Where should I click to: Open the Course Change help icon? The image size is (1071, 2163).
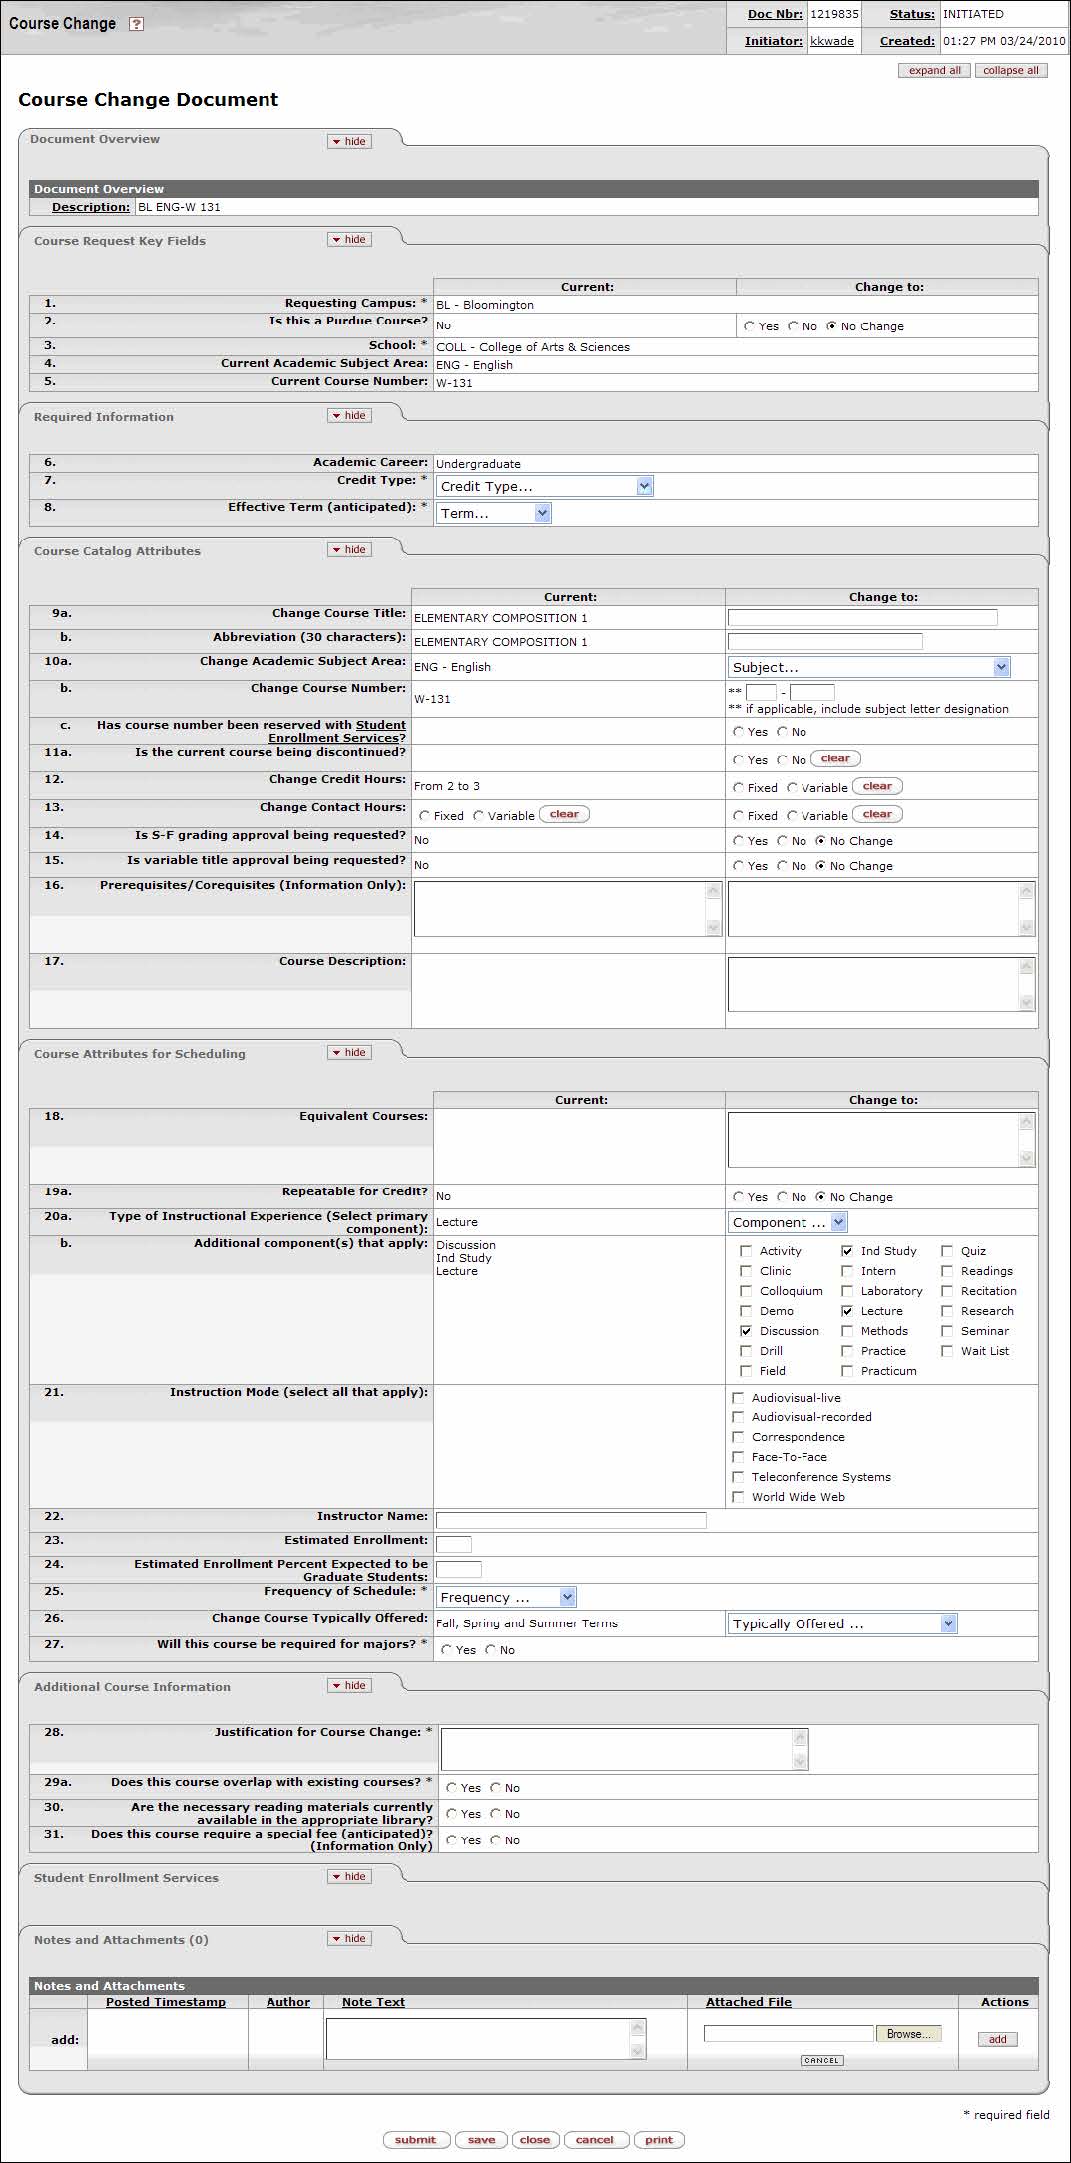[137, 24]
